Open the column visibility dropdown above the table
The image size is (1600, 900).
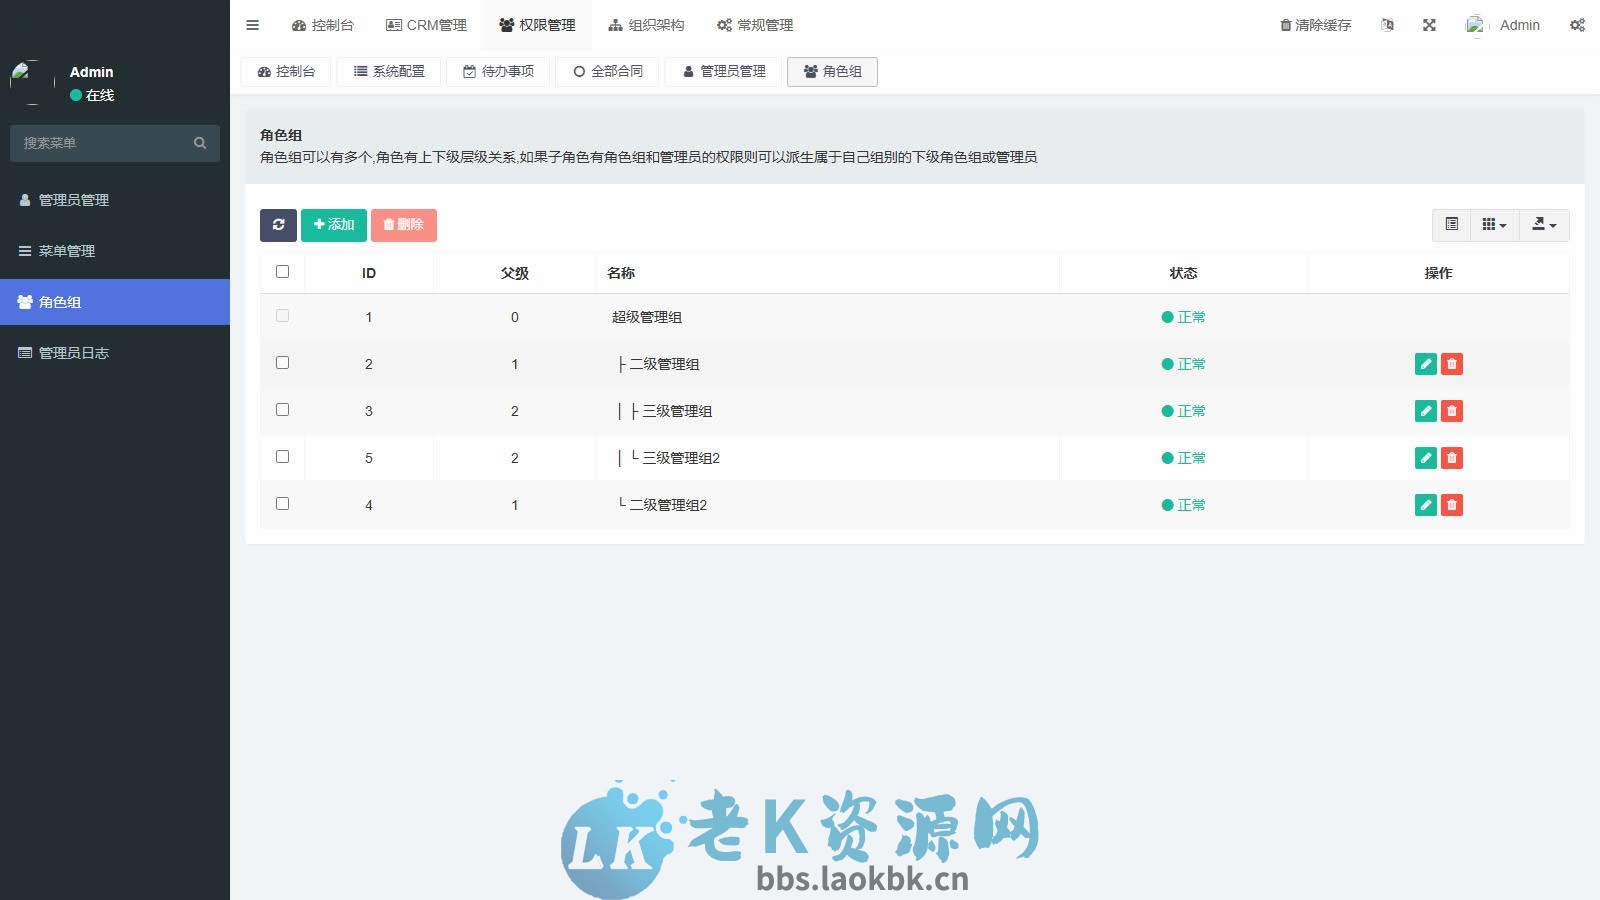1493,225
